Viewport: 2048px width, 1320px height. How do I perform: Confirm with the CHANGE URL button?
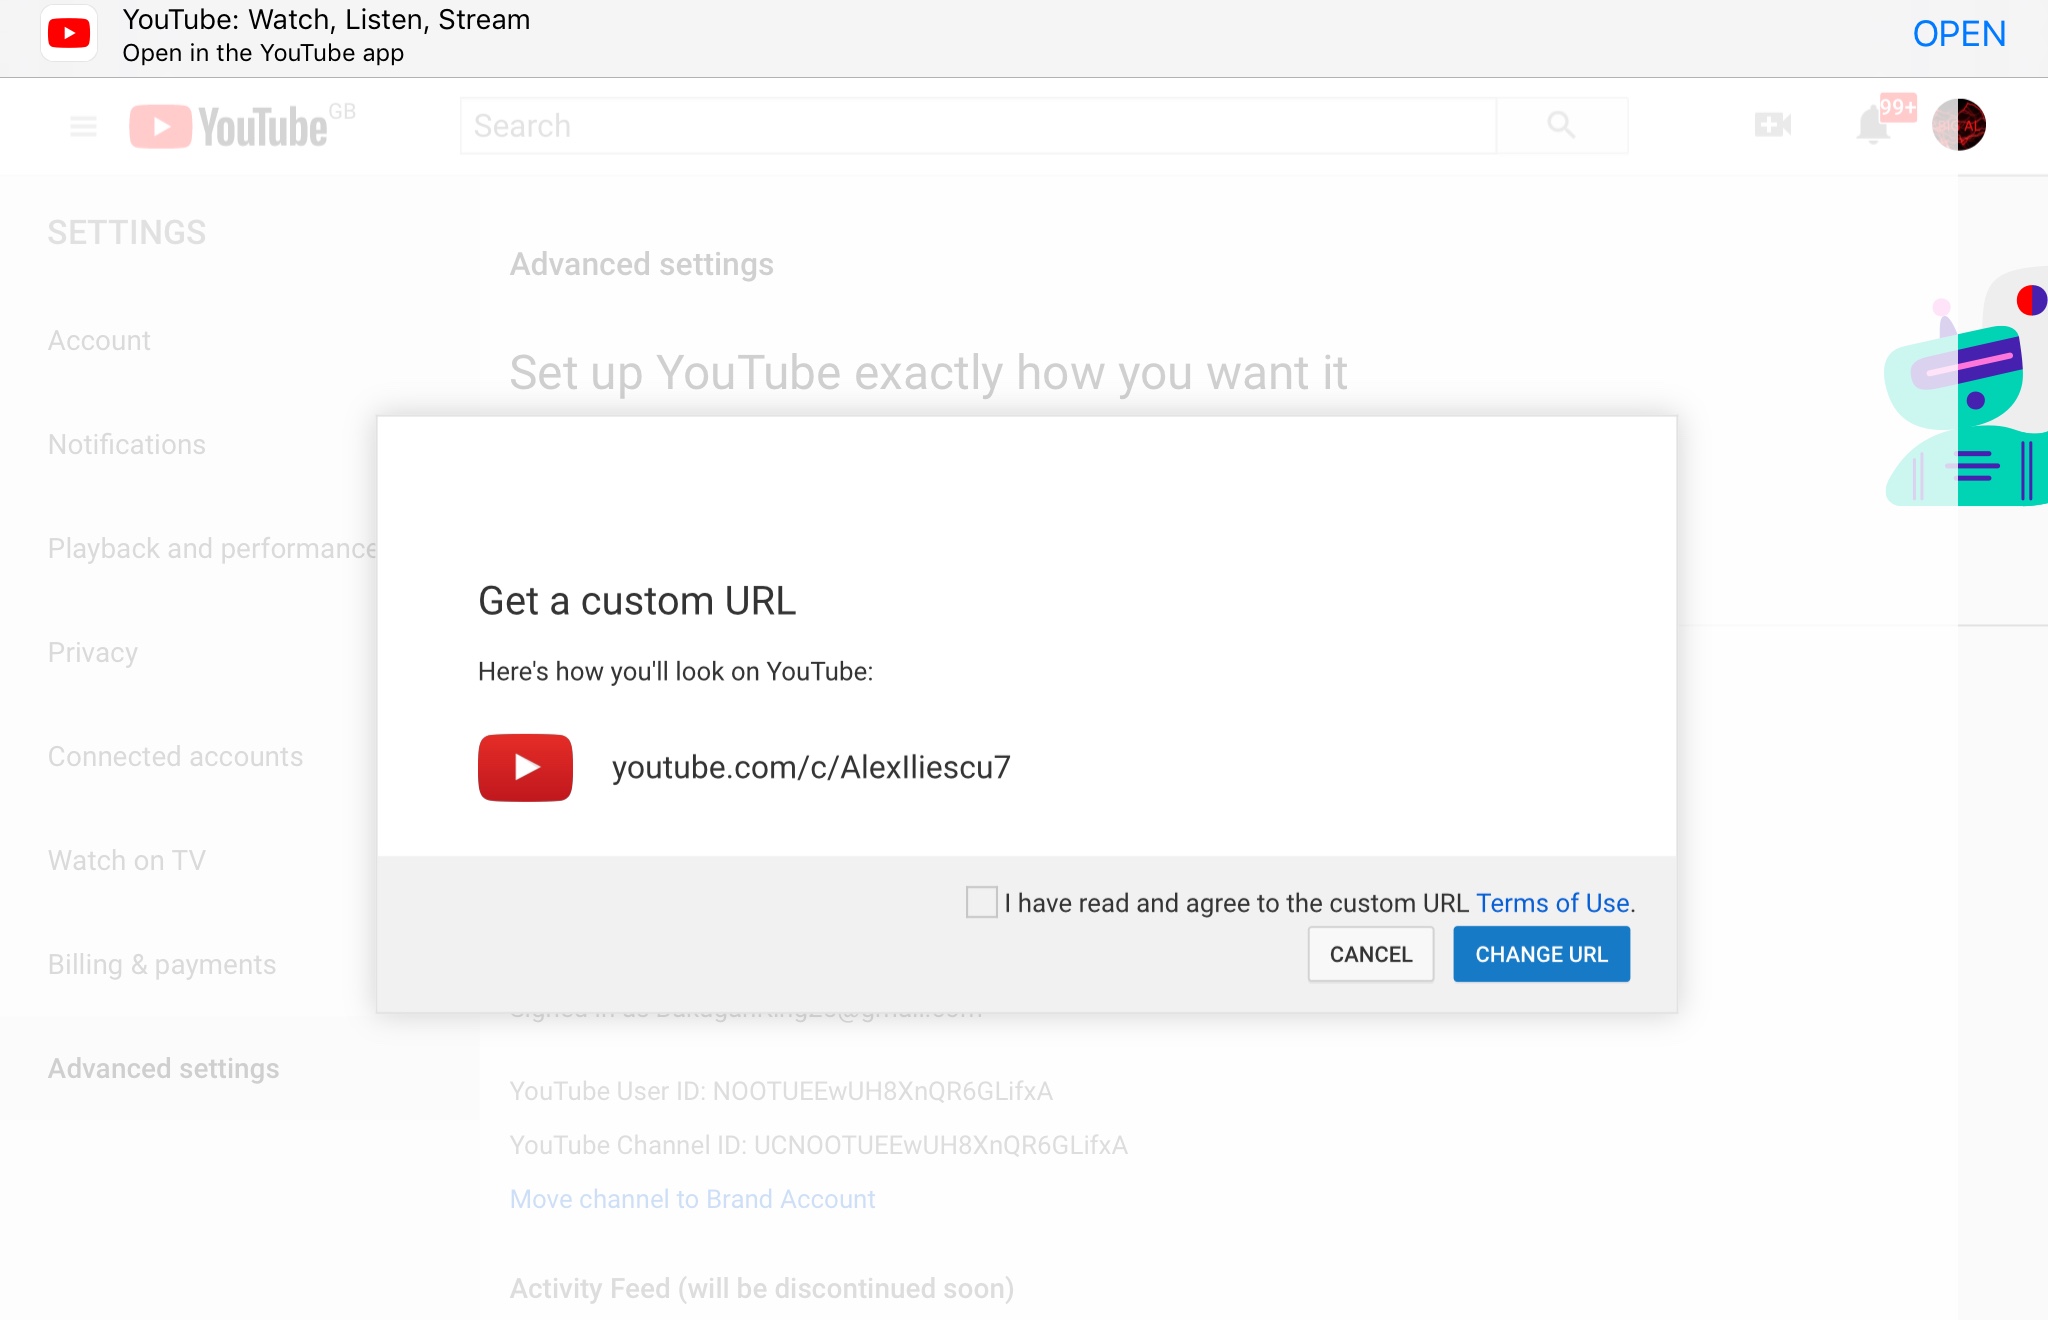click(x=1541, y=954)
